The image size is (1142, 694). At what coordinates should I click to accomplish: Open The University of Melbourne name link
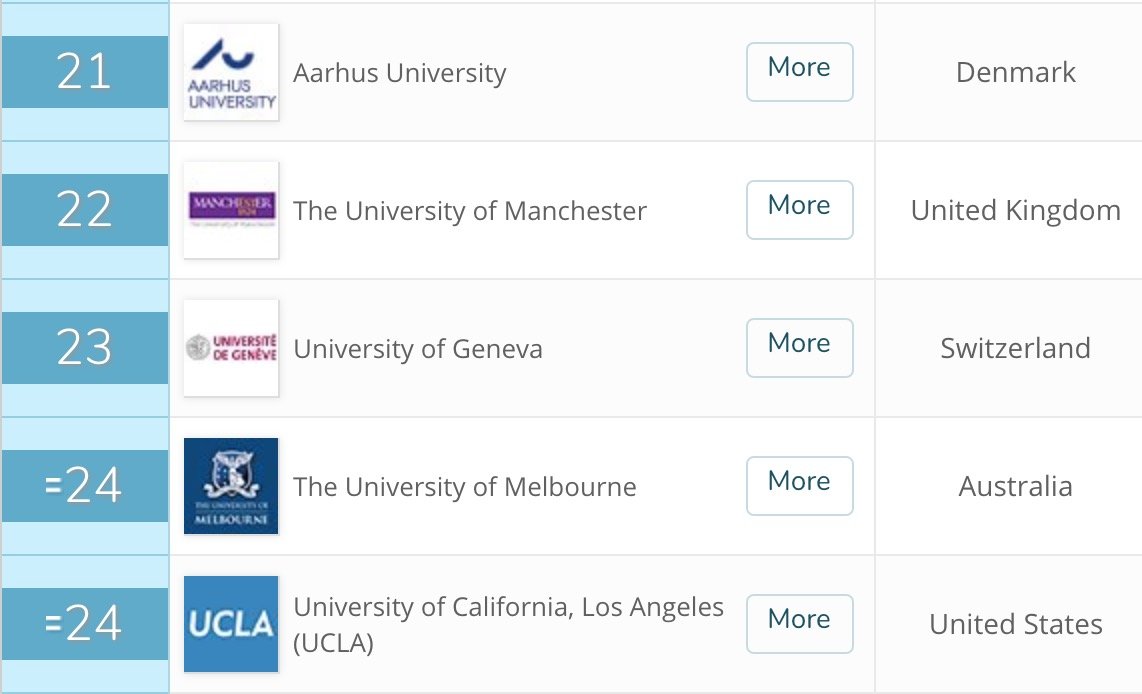point(465,486)
